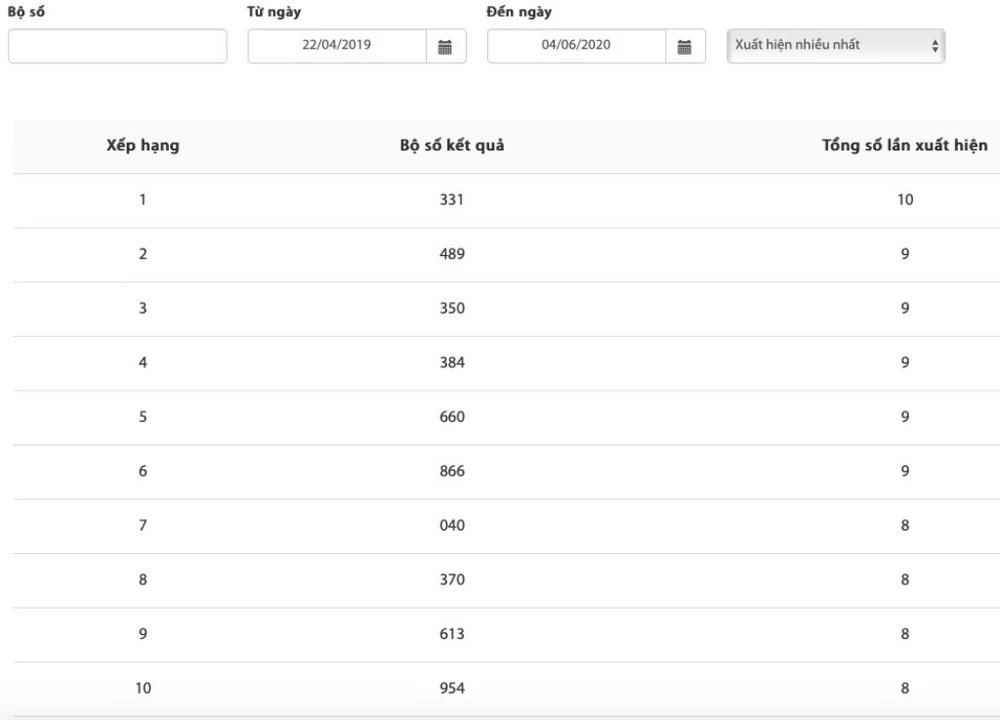Select result number 613 in the table

[x=452, y=634]
